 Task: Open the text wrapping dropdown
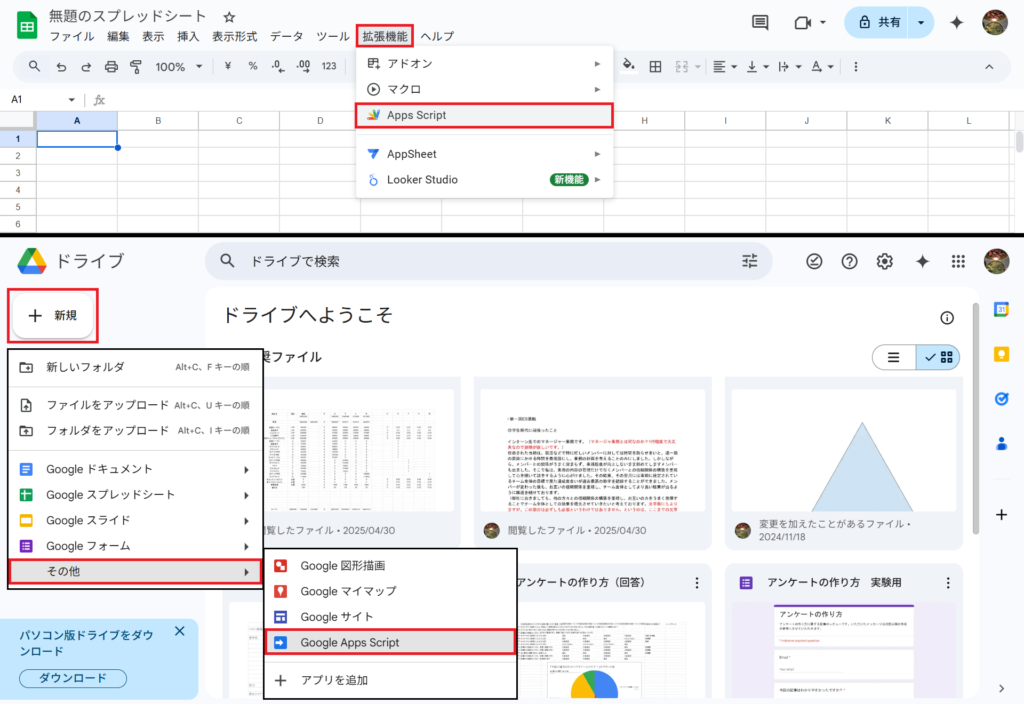790,67
